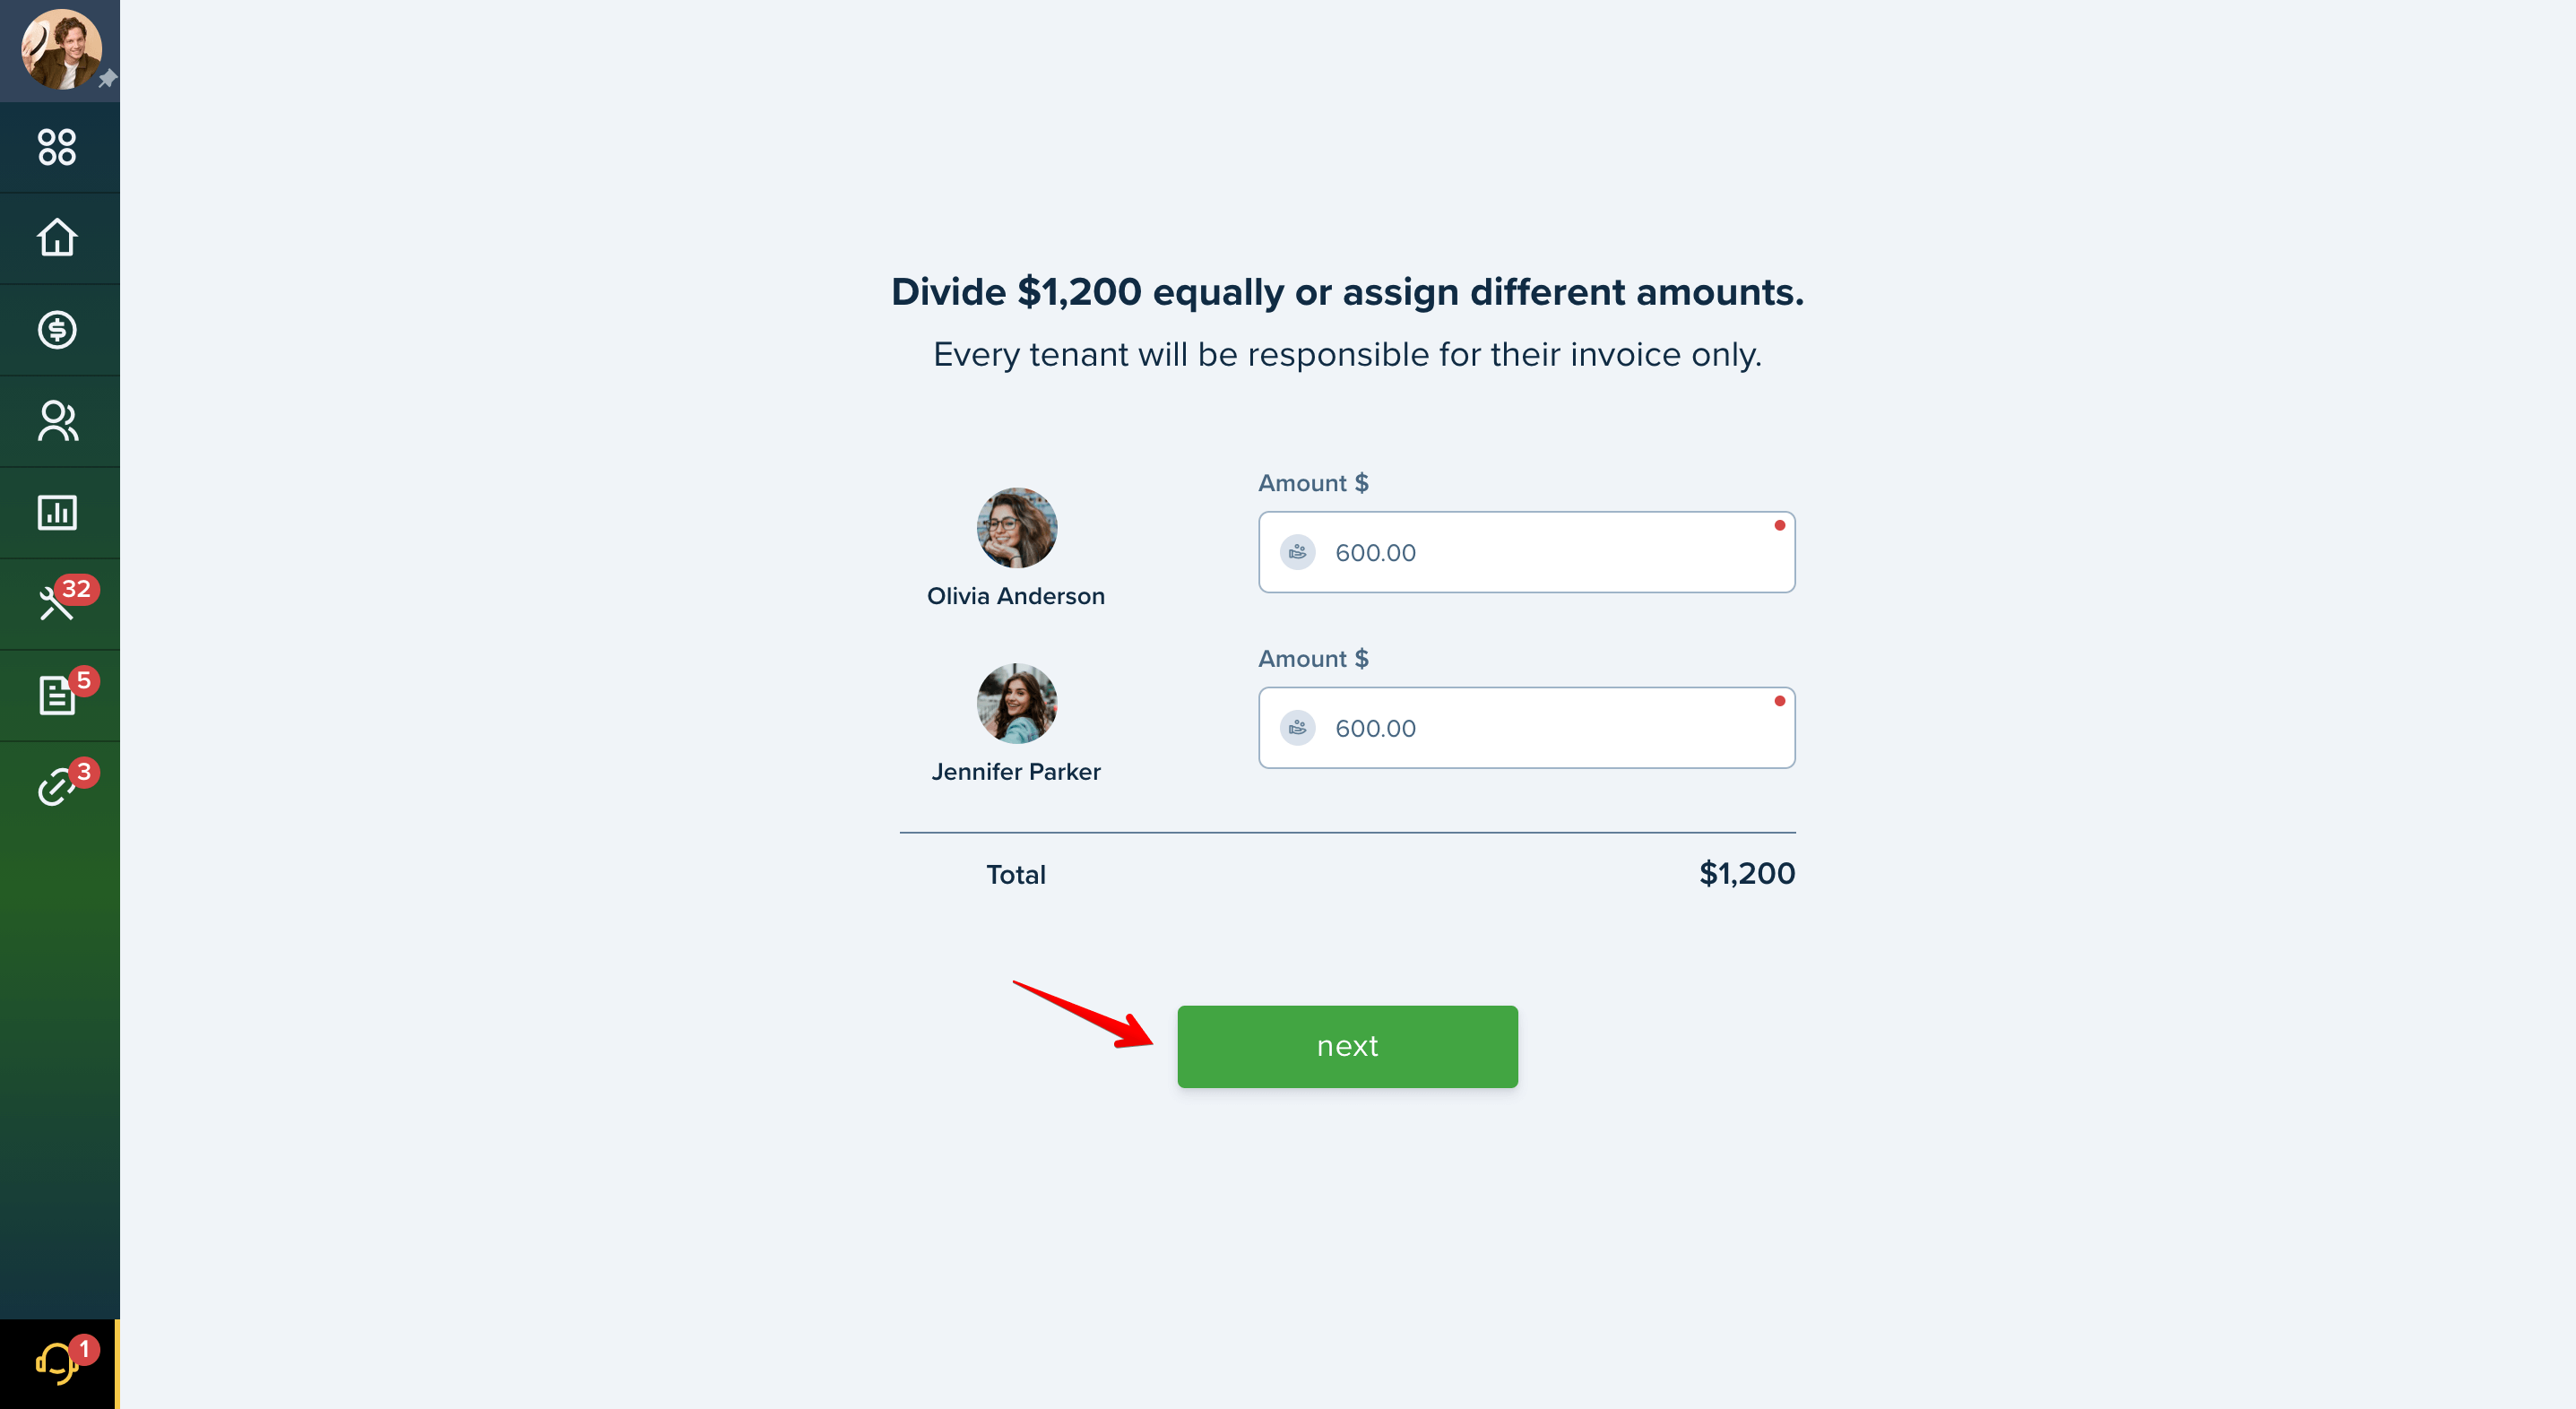
Task: Open the user profile avatar
Action: (61, 49)
